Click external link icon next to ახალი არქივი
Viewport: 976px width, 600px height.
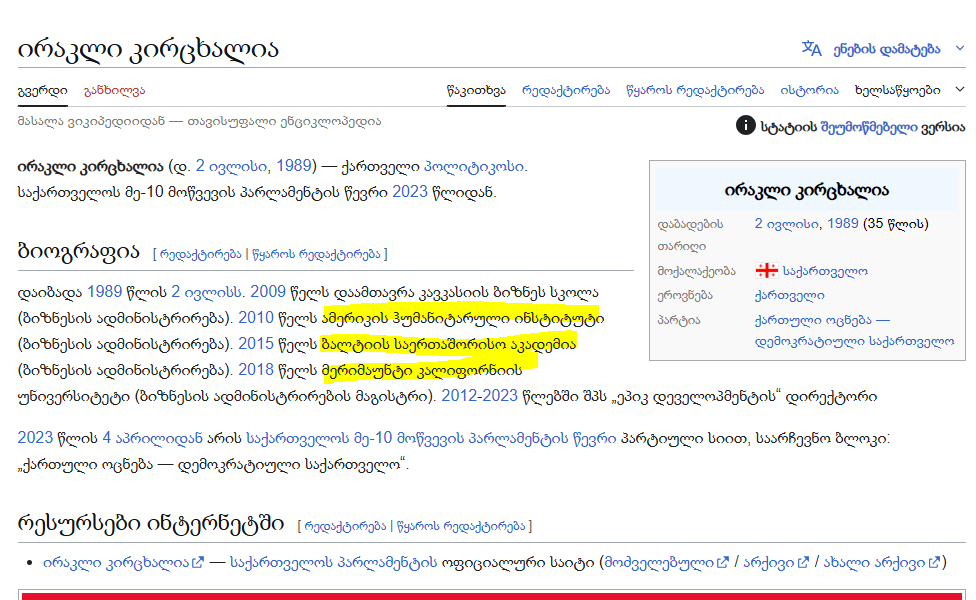coord(932,562)
